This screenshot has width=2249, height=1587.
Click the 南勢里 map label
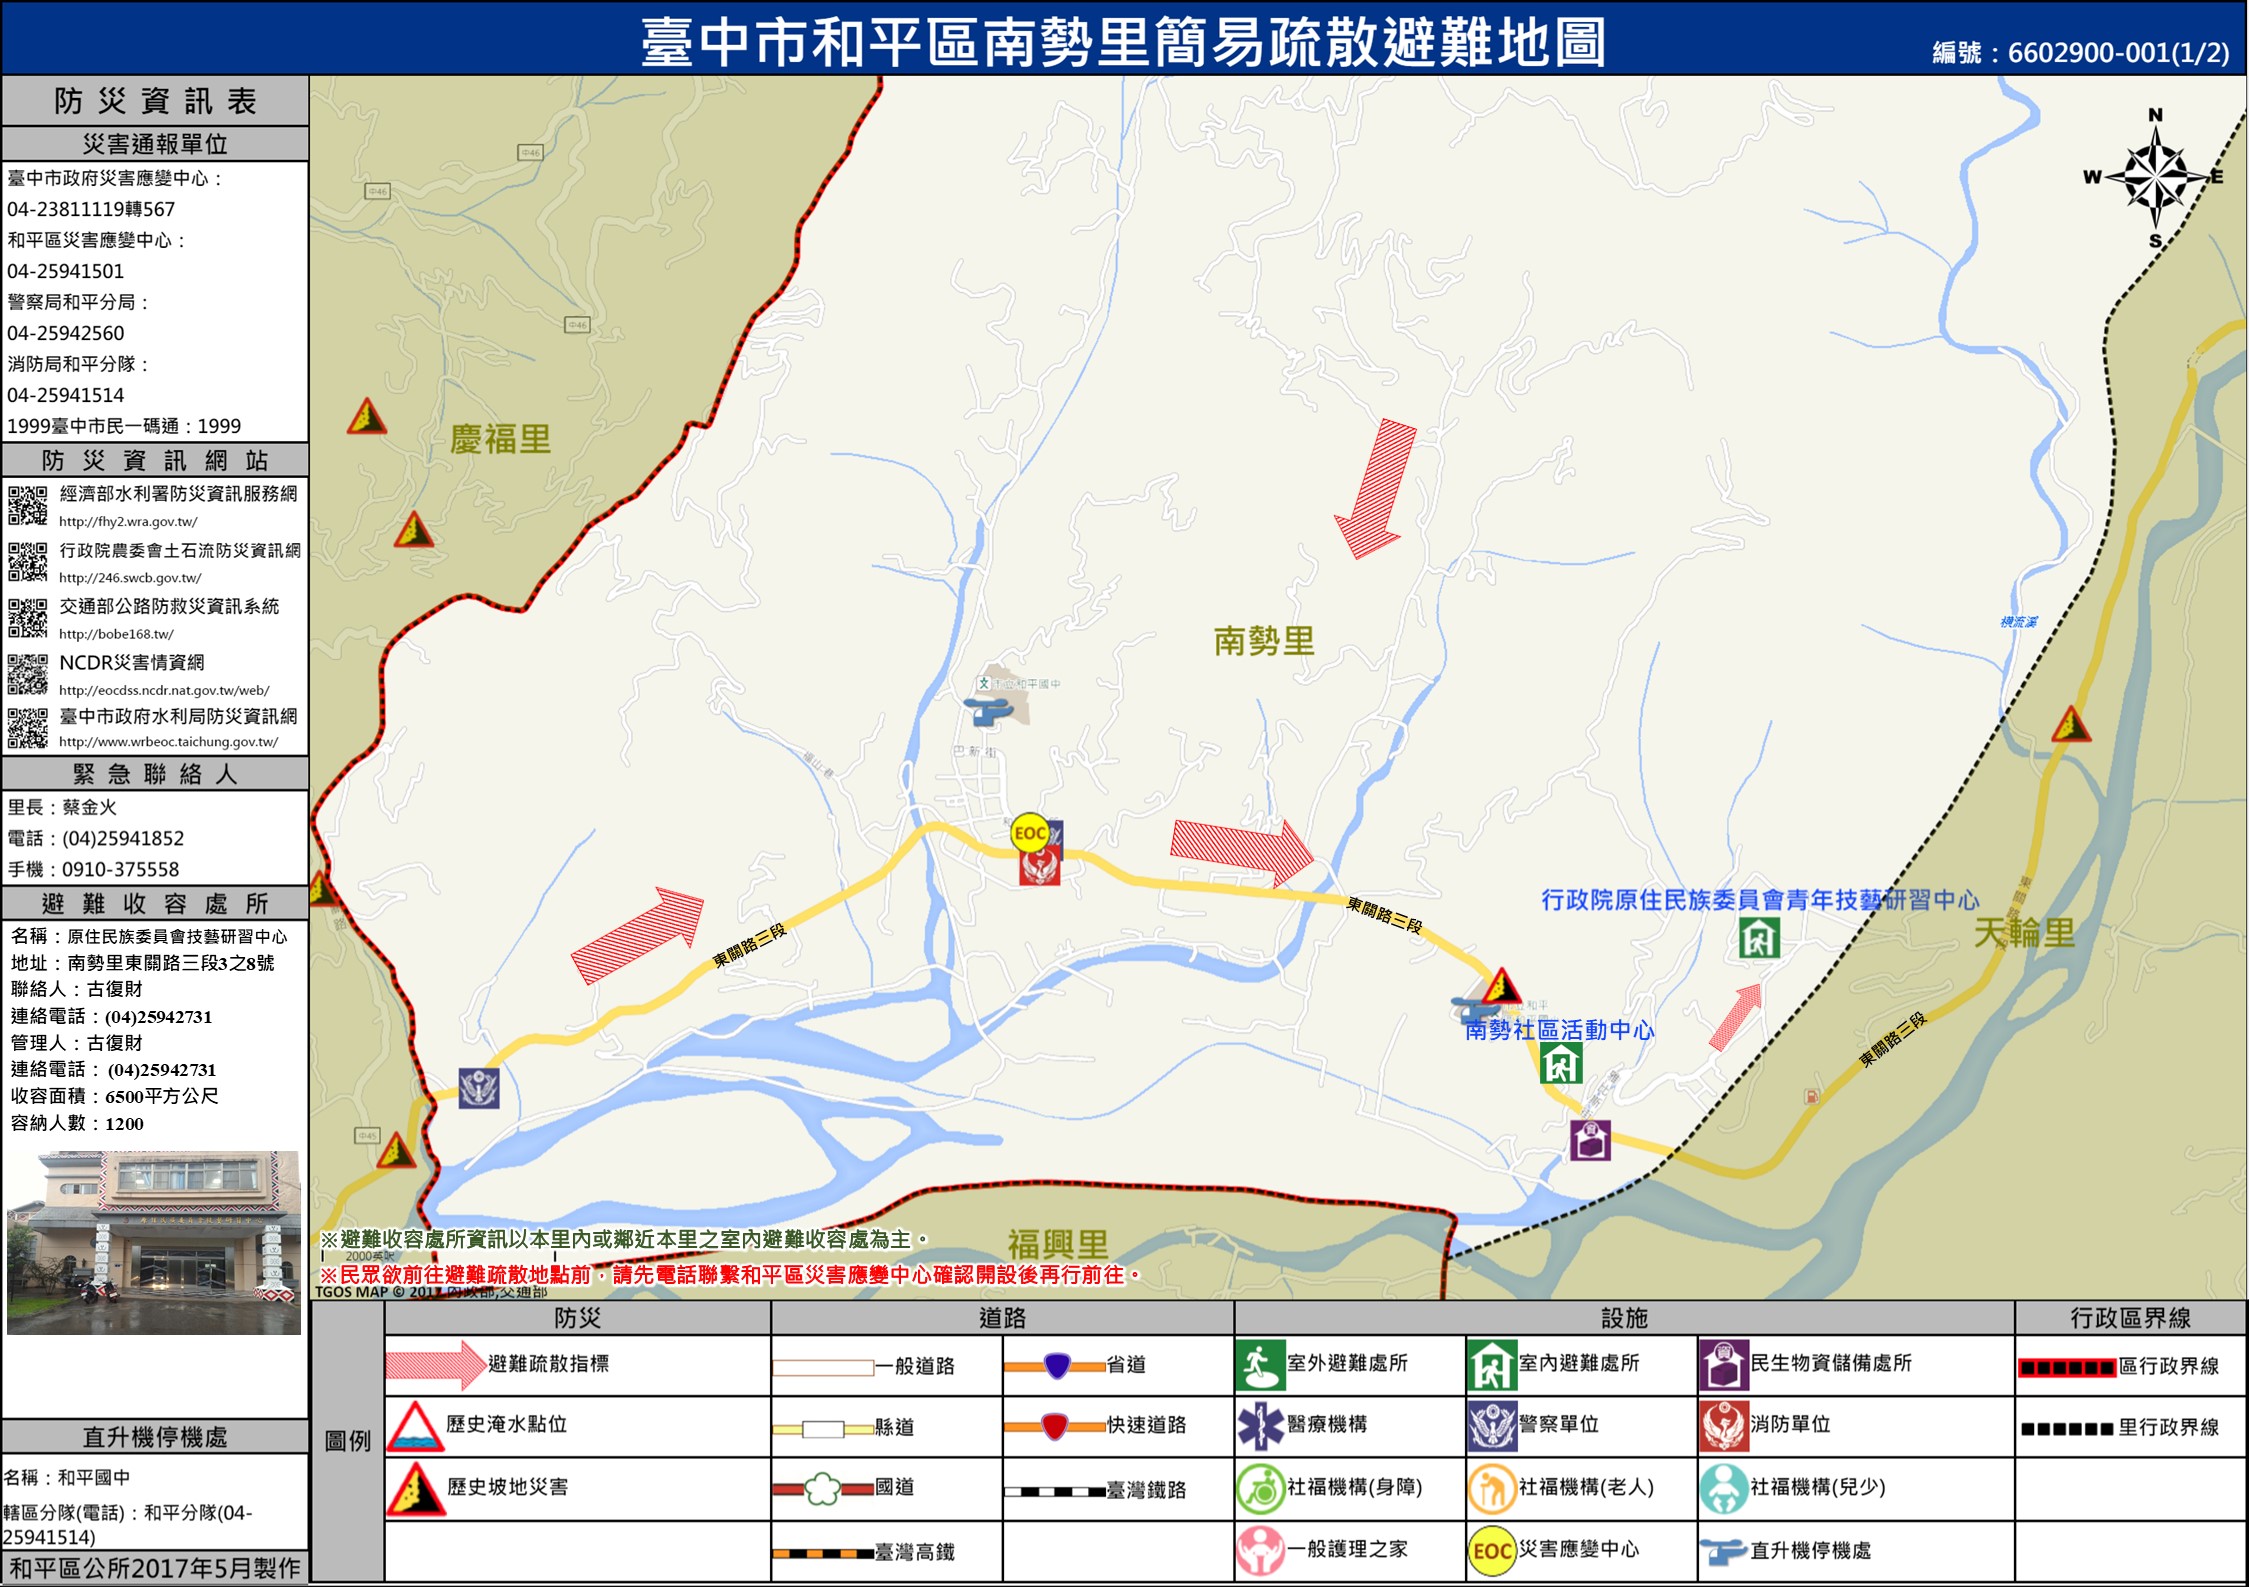coord(1264,641)
